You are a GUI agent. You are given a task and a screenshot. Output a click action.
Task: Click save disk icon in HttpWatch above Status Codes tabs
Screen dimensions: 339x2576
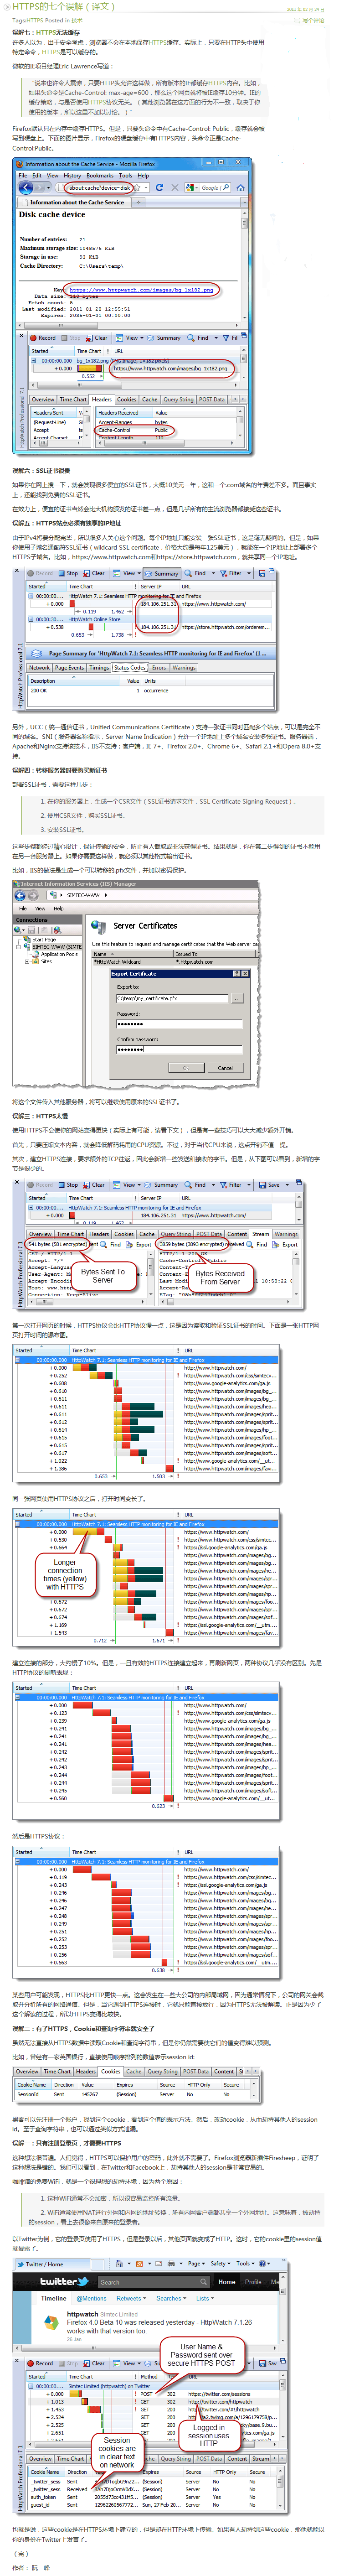coord(262,574)
